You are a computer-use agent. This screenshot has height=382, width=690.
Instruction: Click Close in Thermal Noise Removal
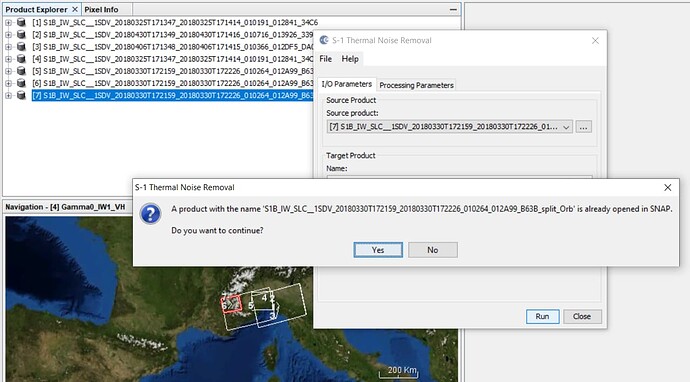coord(582,316)
